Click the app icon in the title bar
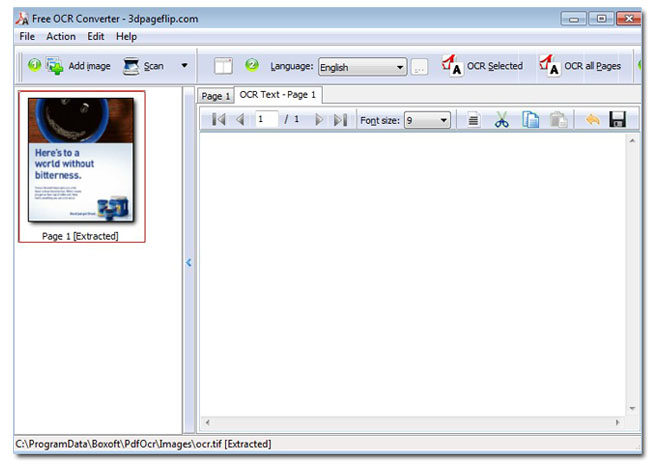Image resolution: width=650 pixels, height=470 pixels. click(22, 18)
